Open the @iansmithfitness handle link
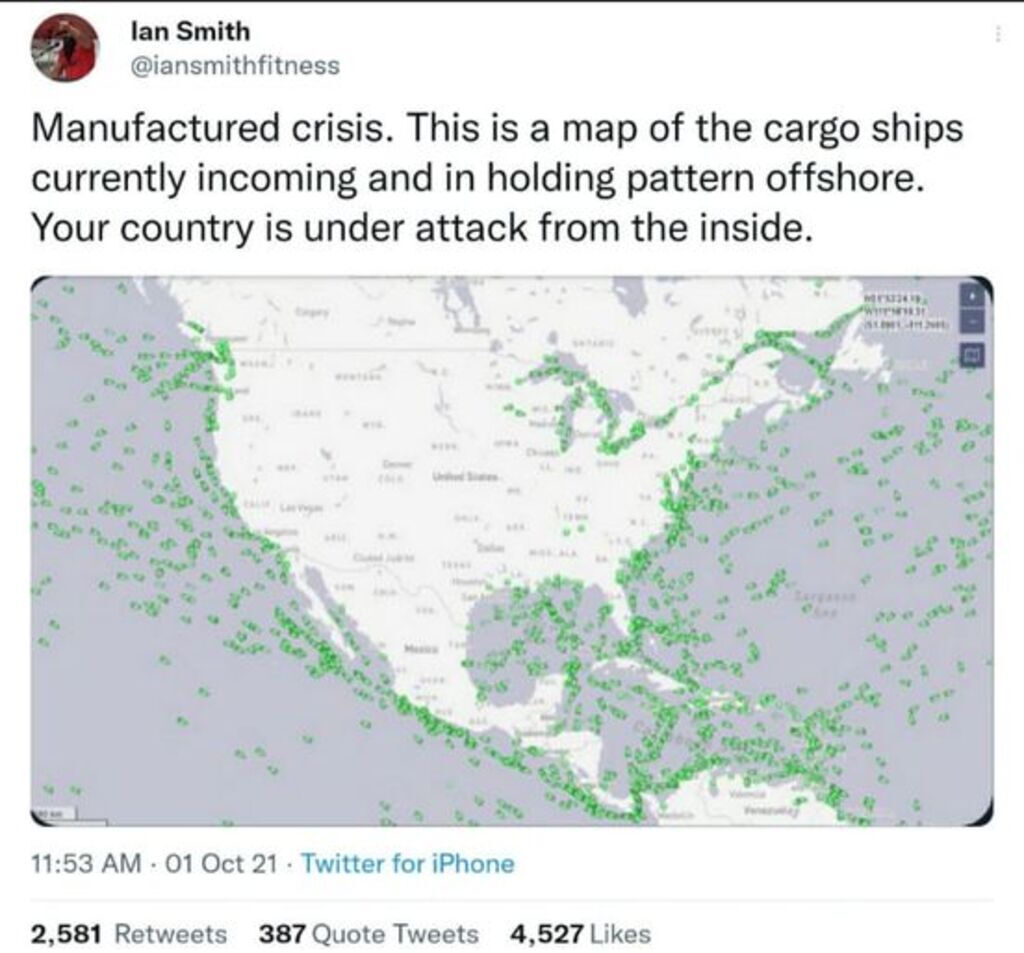Viewport: 1024px width, 953px height. (235, 66)
